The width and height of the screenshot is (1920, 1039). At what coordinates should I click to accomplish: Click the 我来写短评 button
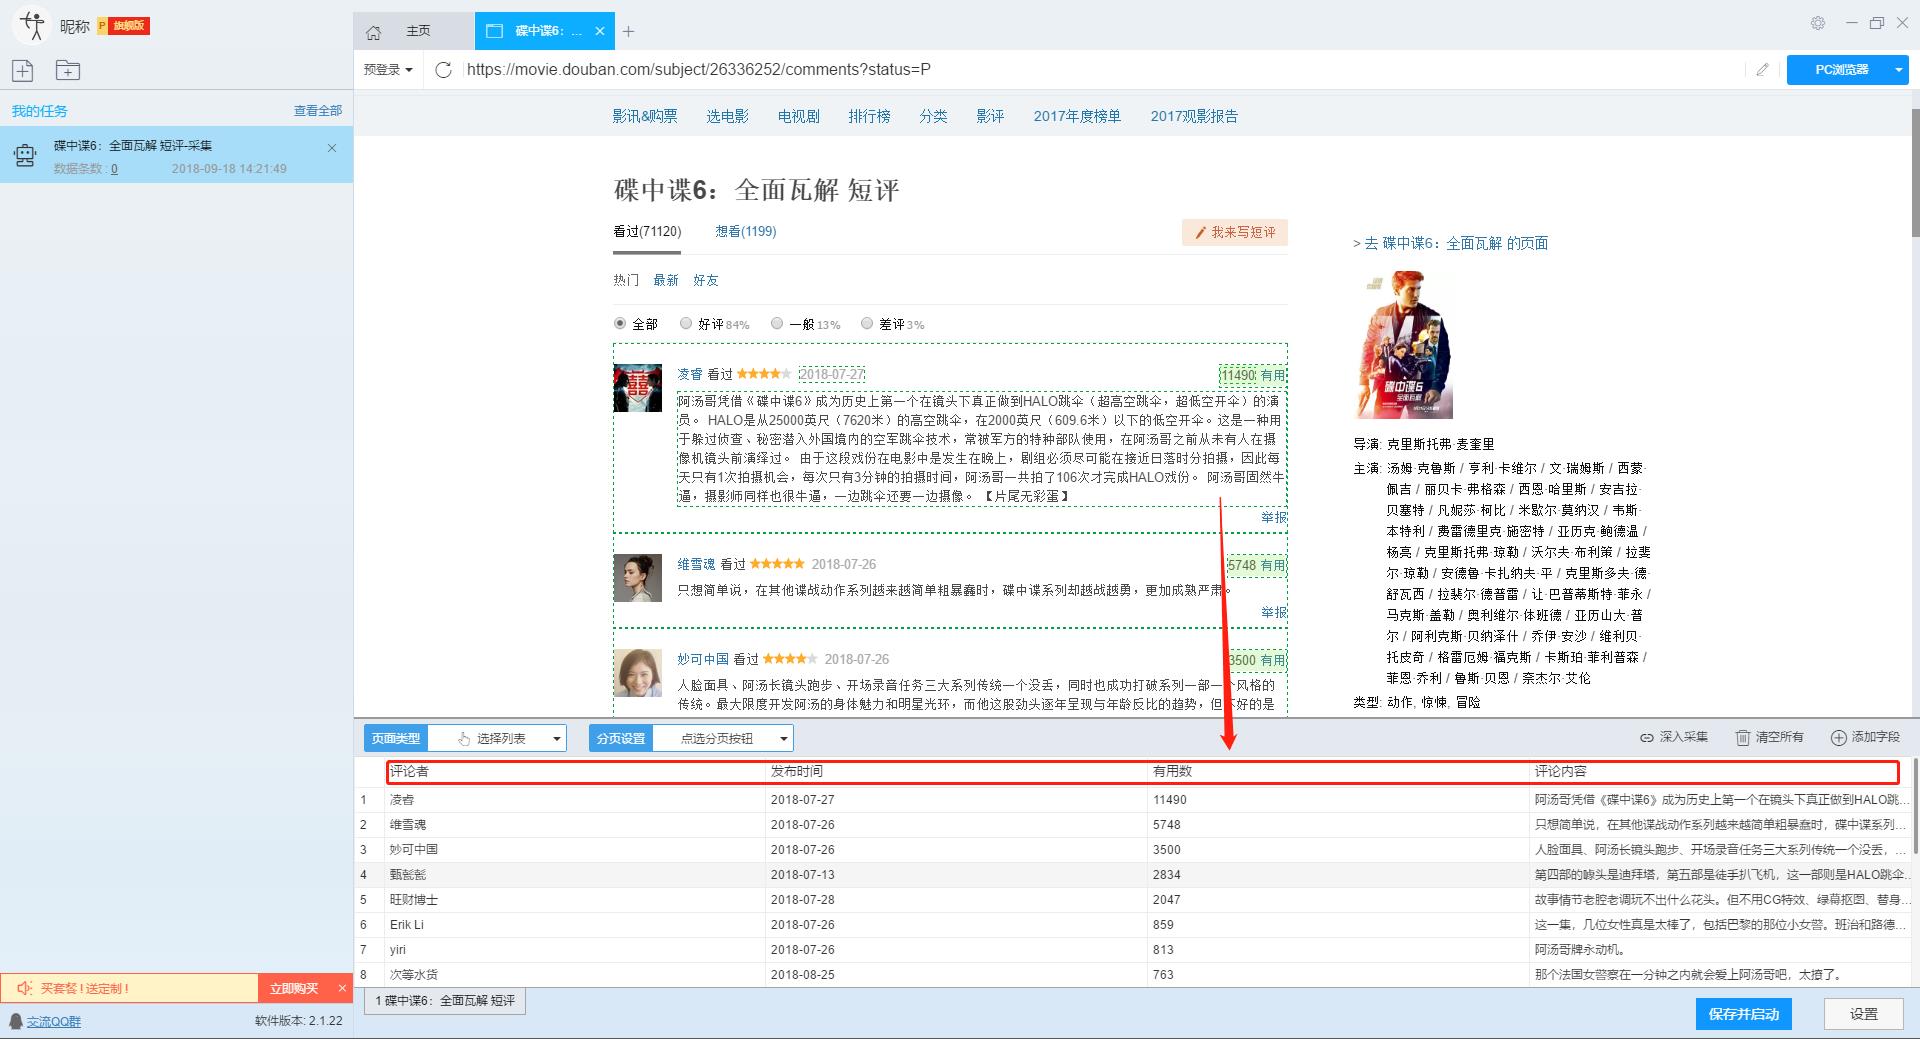[x=1235, y=232]
